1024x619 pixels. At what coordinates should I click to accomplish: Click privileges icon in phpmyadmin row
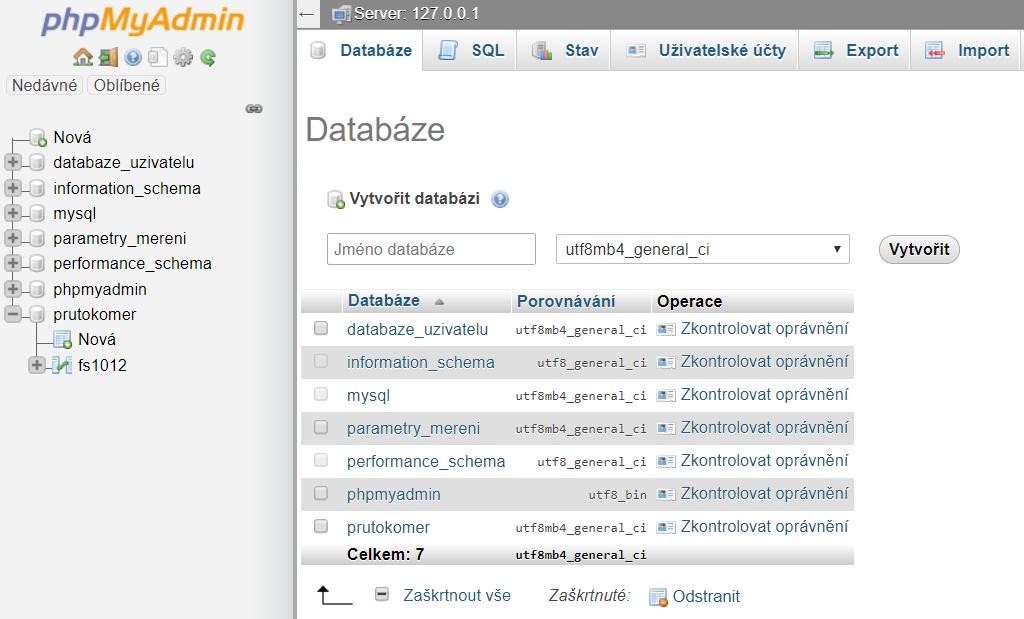click(x=665, y=494)
